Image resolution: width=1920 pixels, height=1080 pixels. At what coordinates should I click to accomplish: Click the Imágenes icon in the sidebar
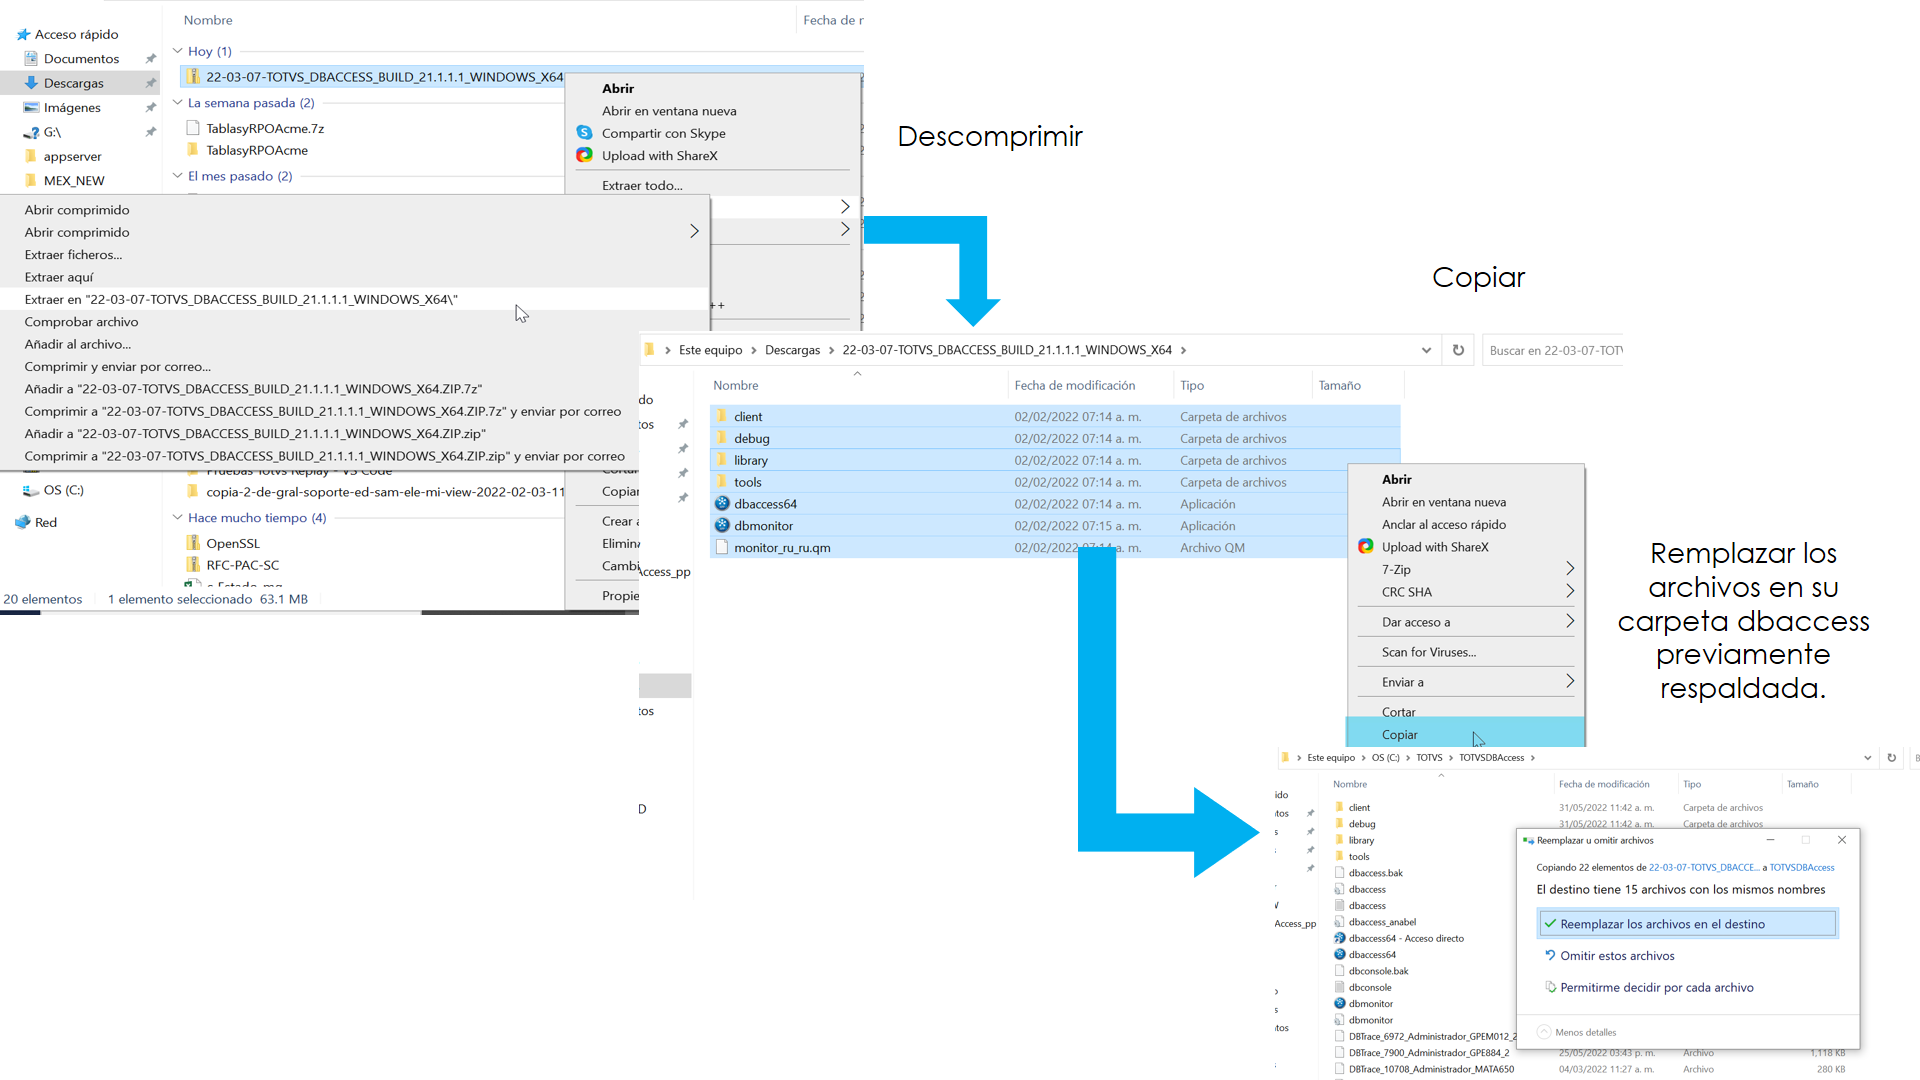coord(31,107)
